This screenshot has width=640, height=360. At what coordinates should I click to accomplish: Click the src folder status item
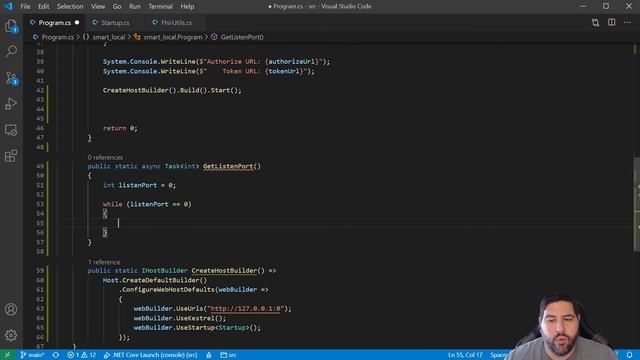tap(229, 355)
